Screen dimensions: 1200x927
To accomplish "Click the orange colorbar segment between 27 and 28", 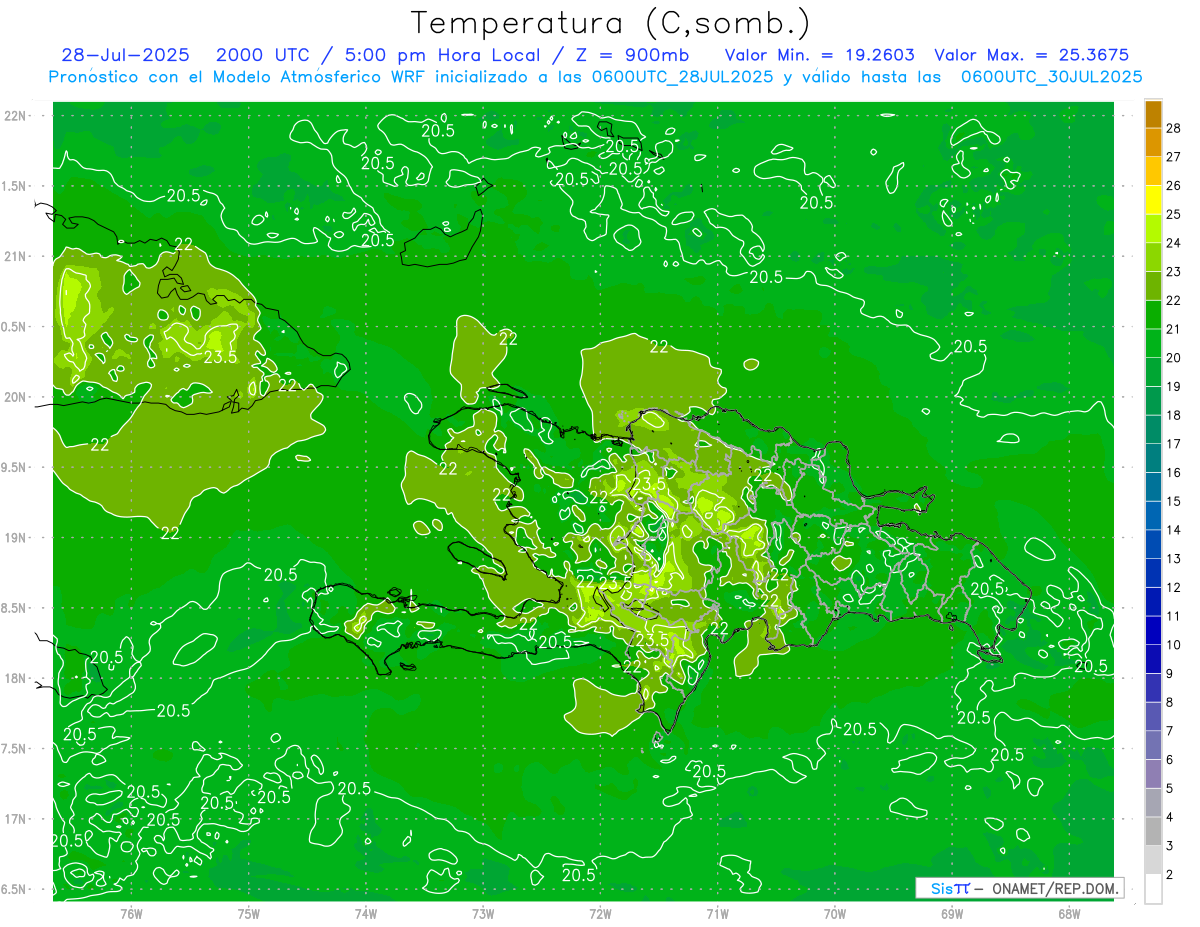I will [1153, 142].
